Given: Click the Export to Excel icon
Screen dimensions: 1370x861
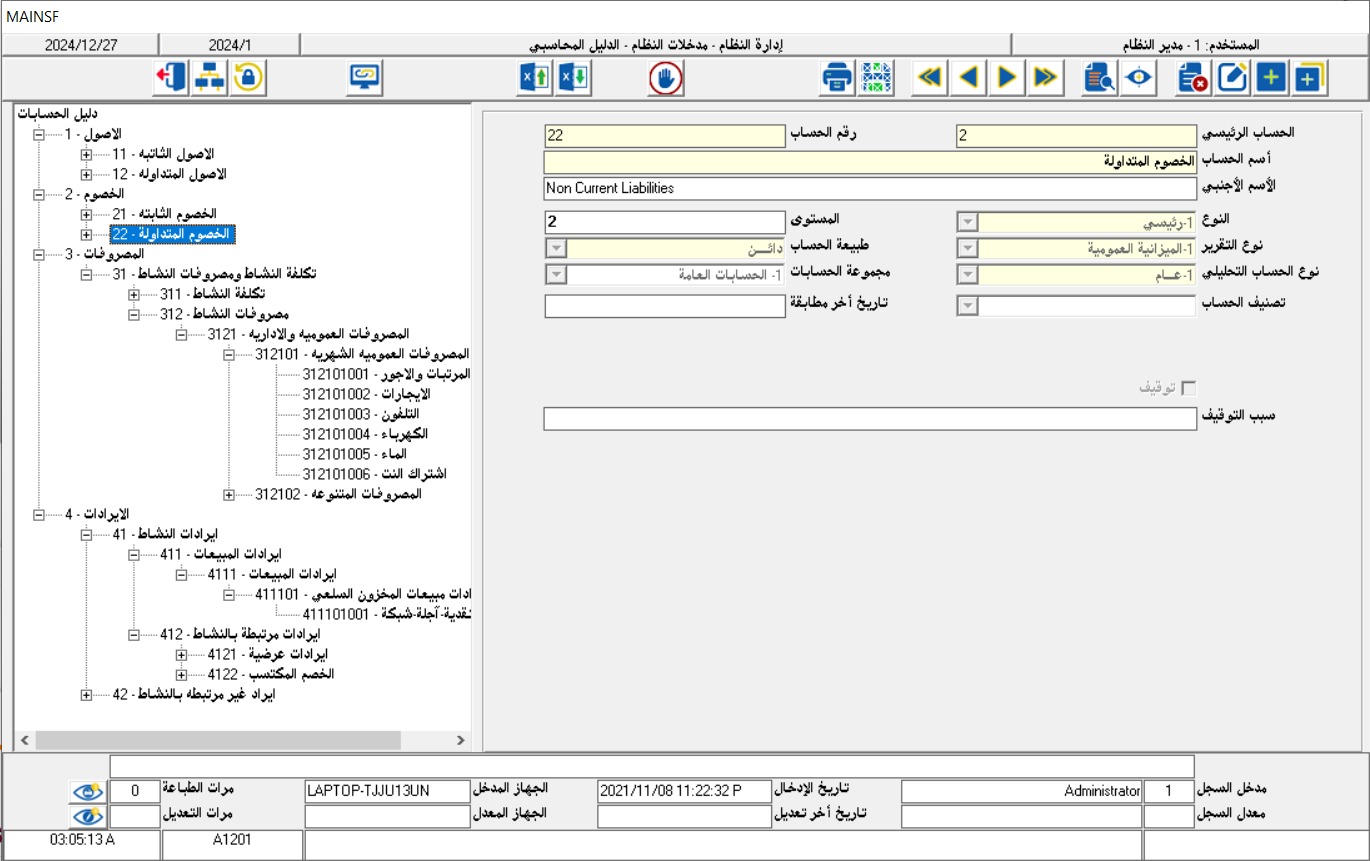Looking at the screenshot, I should click(531, 76).
